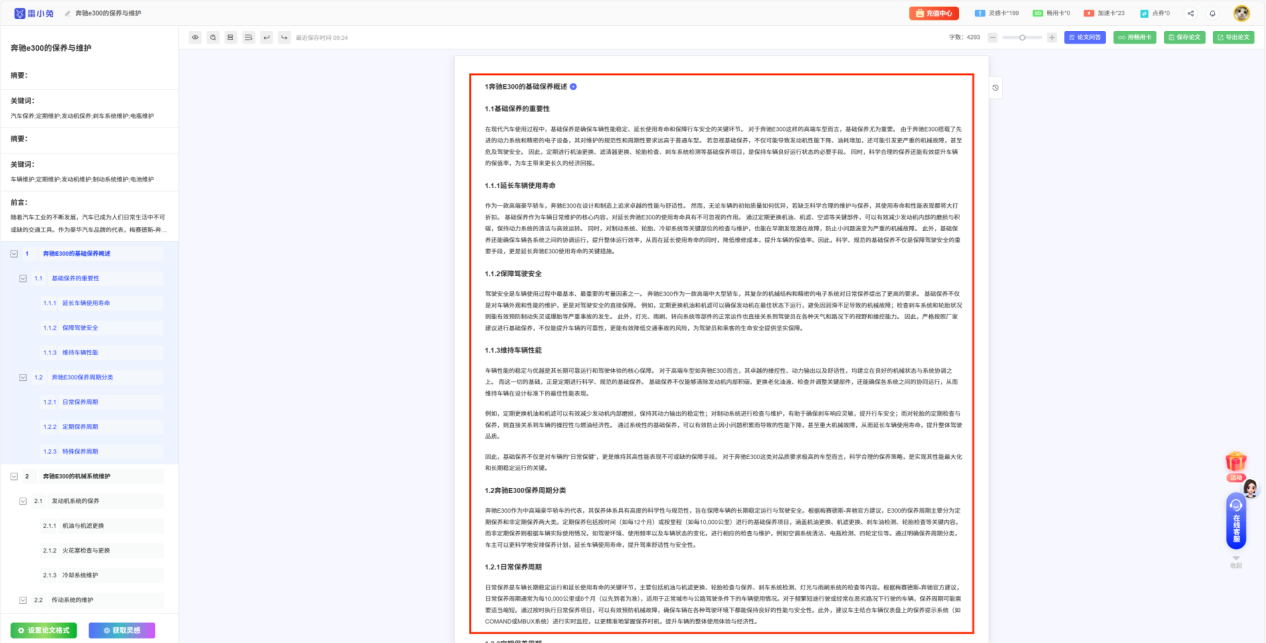Click the 保存论文 save button
The width and height of the screenshot is (1266, 643).
(x=1184, y=37)
